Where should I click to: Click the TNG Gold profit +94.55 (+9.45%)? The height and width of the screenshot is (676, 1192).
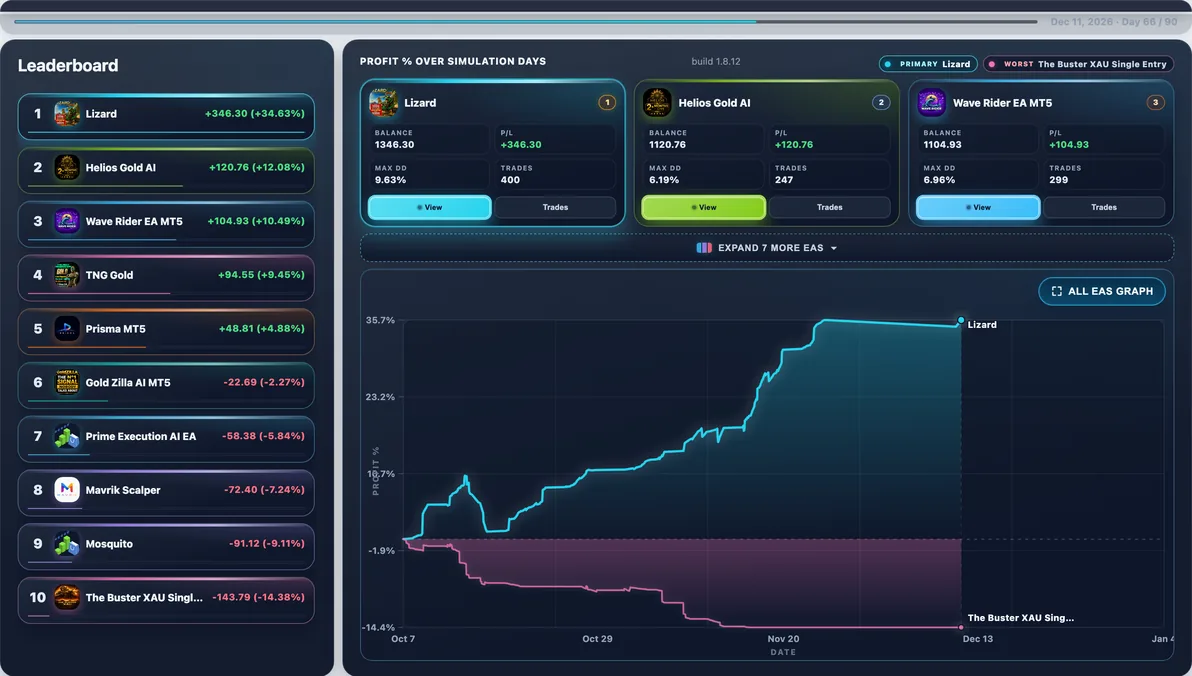[261, 275]
